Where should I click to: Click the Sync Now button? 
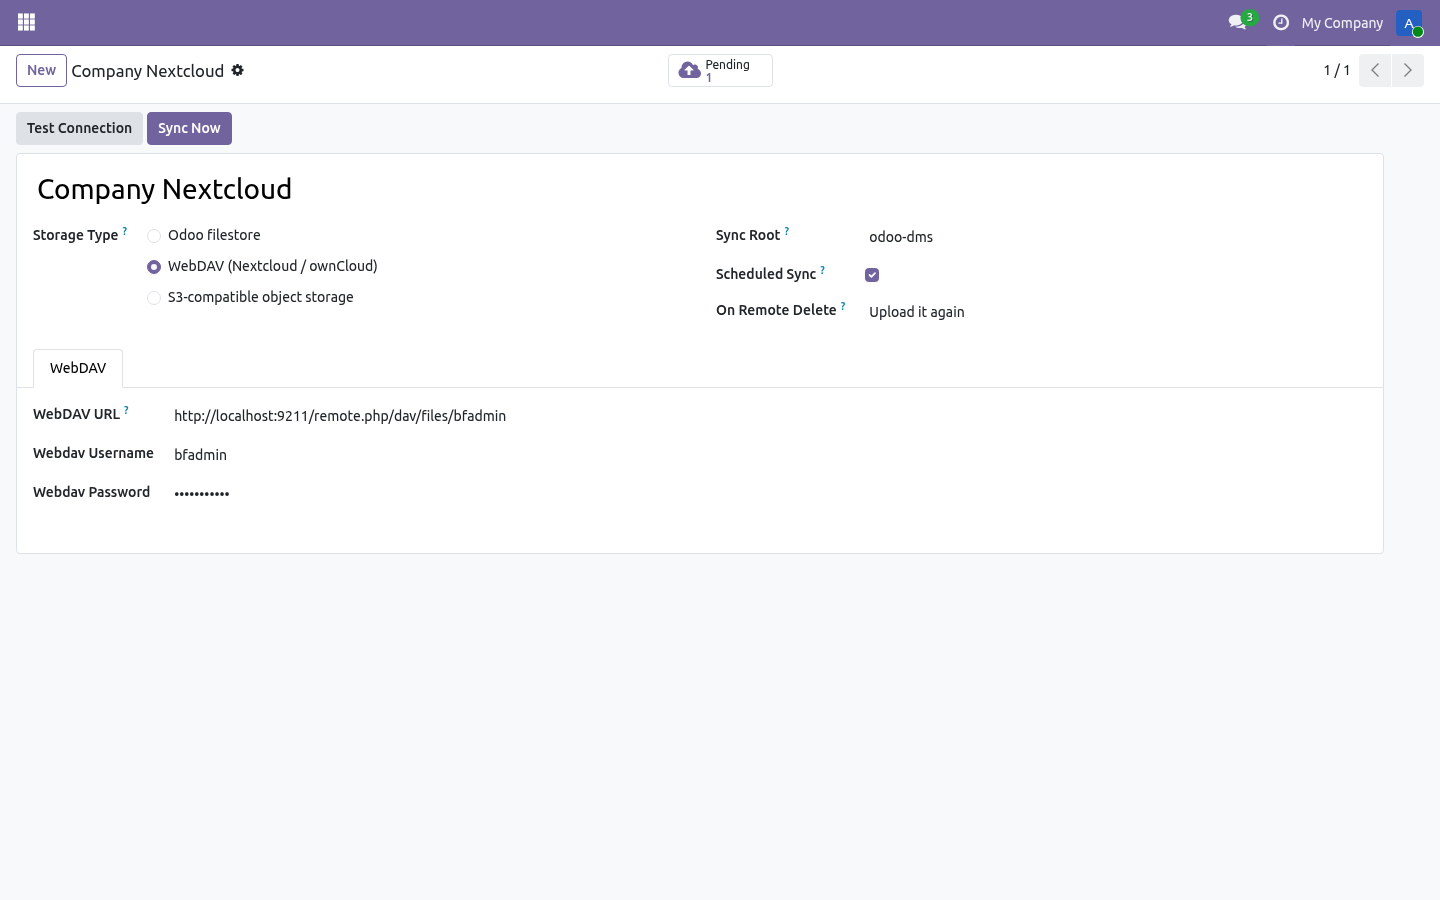coord(189,128)
